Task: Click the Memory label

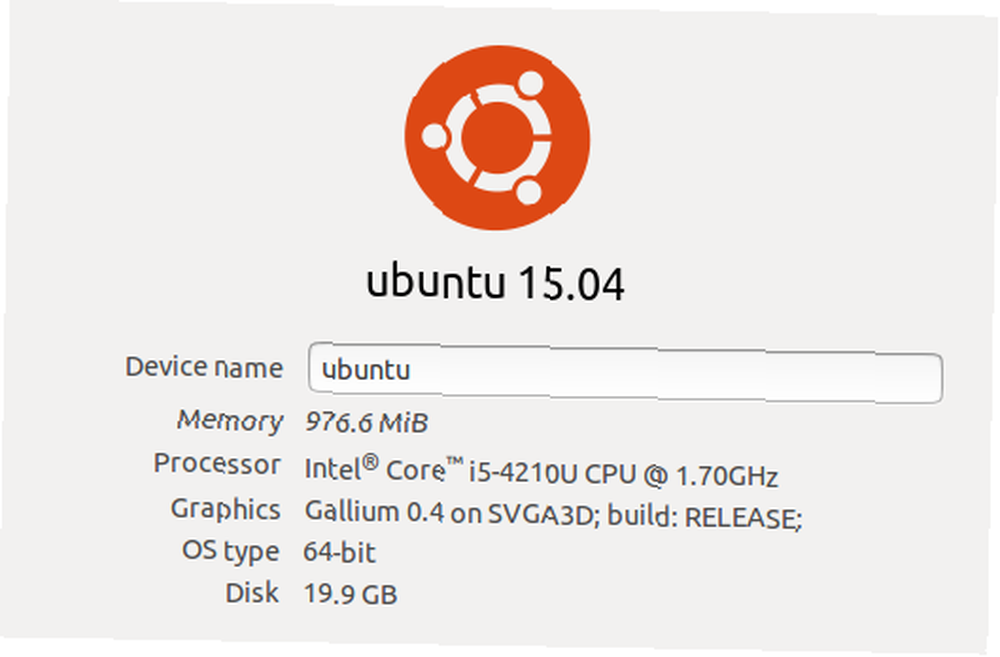Action: [230, 420]
